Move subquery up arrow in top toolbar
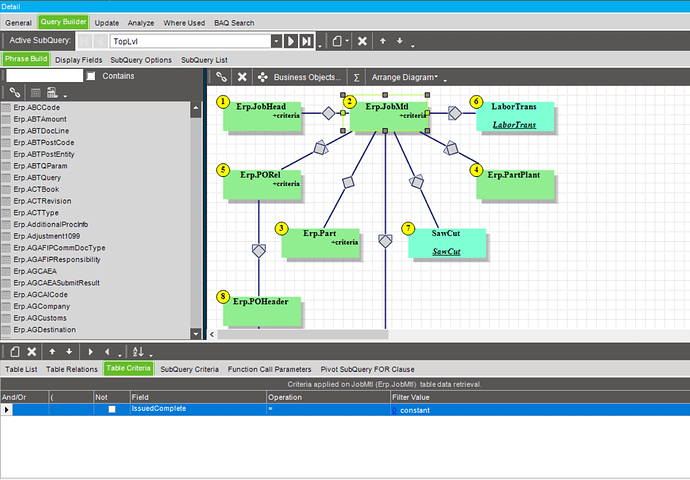 point(383,41)
